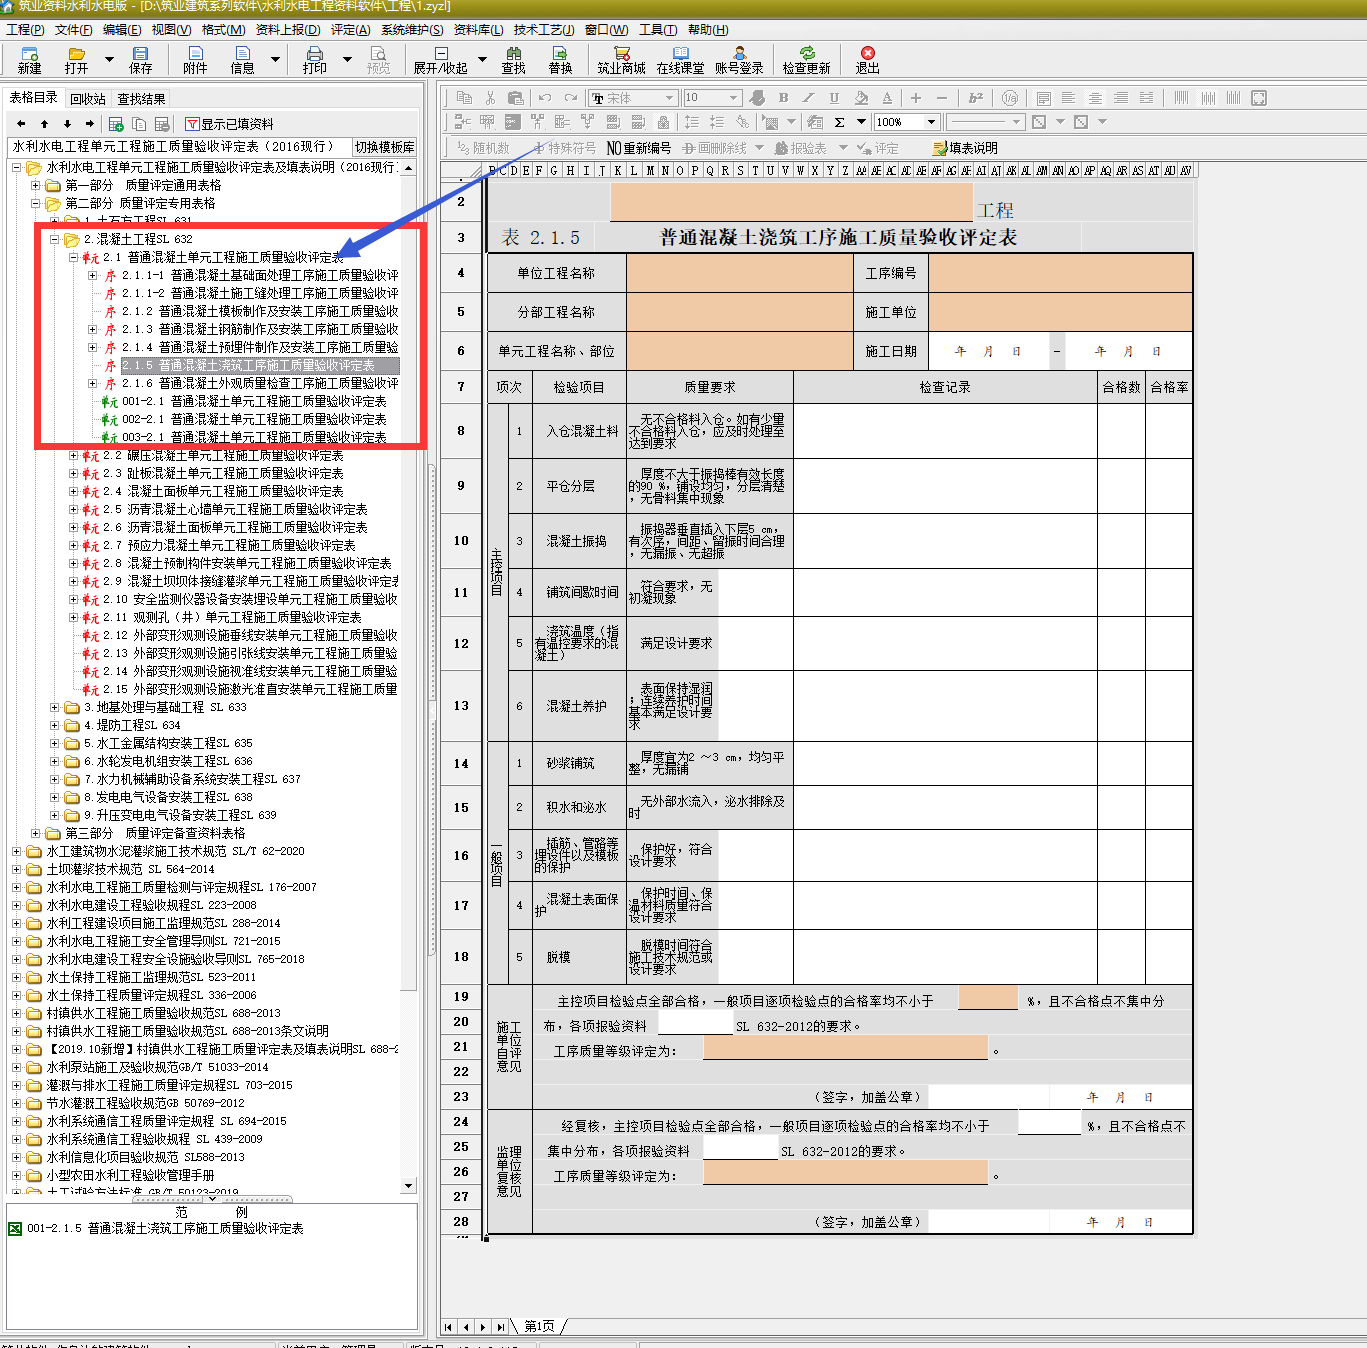Viewport: 1367px width, 1348px height.
Task: Open the 信息 (Info) tool
Action: [x=242, y=60]
